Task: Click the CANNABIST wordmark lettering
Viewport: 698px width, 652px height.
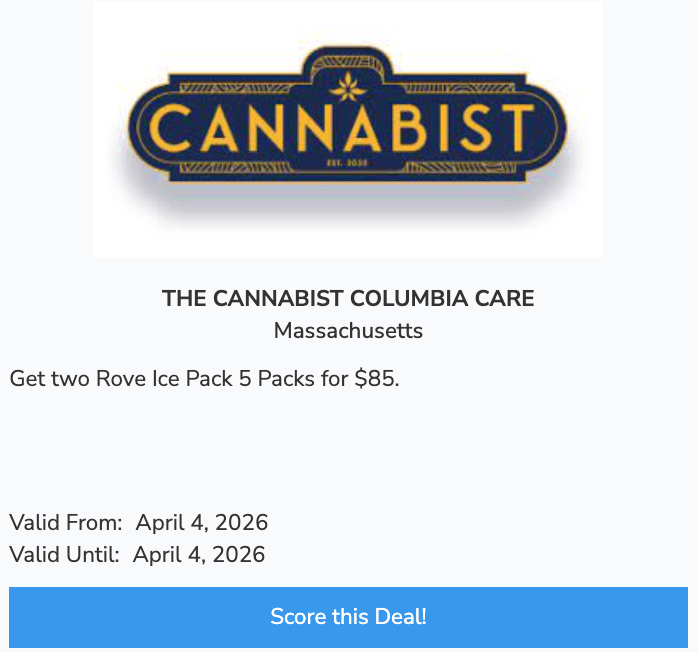Action: click(x=341, y=128)
